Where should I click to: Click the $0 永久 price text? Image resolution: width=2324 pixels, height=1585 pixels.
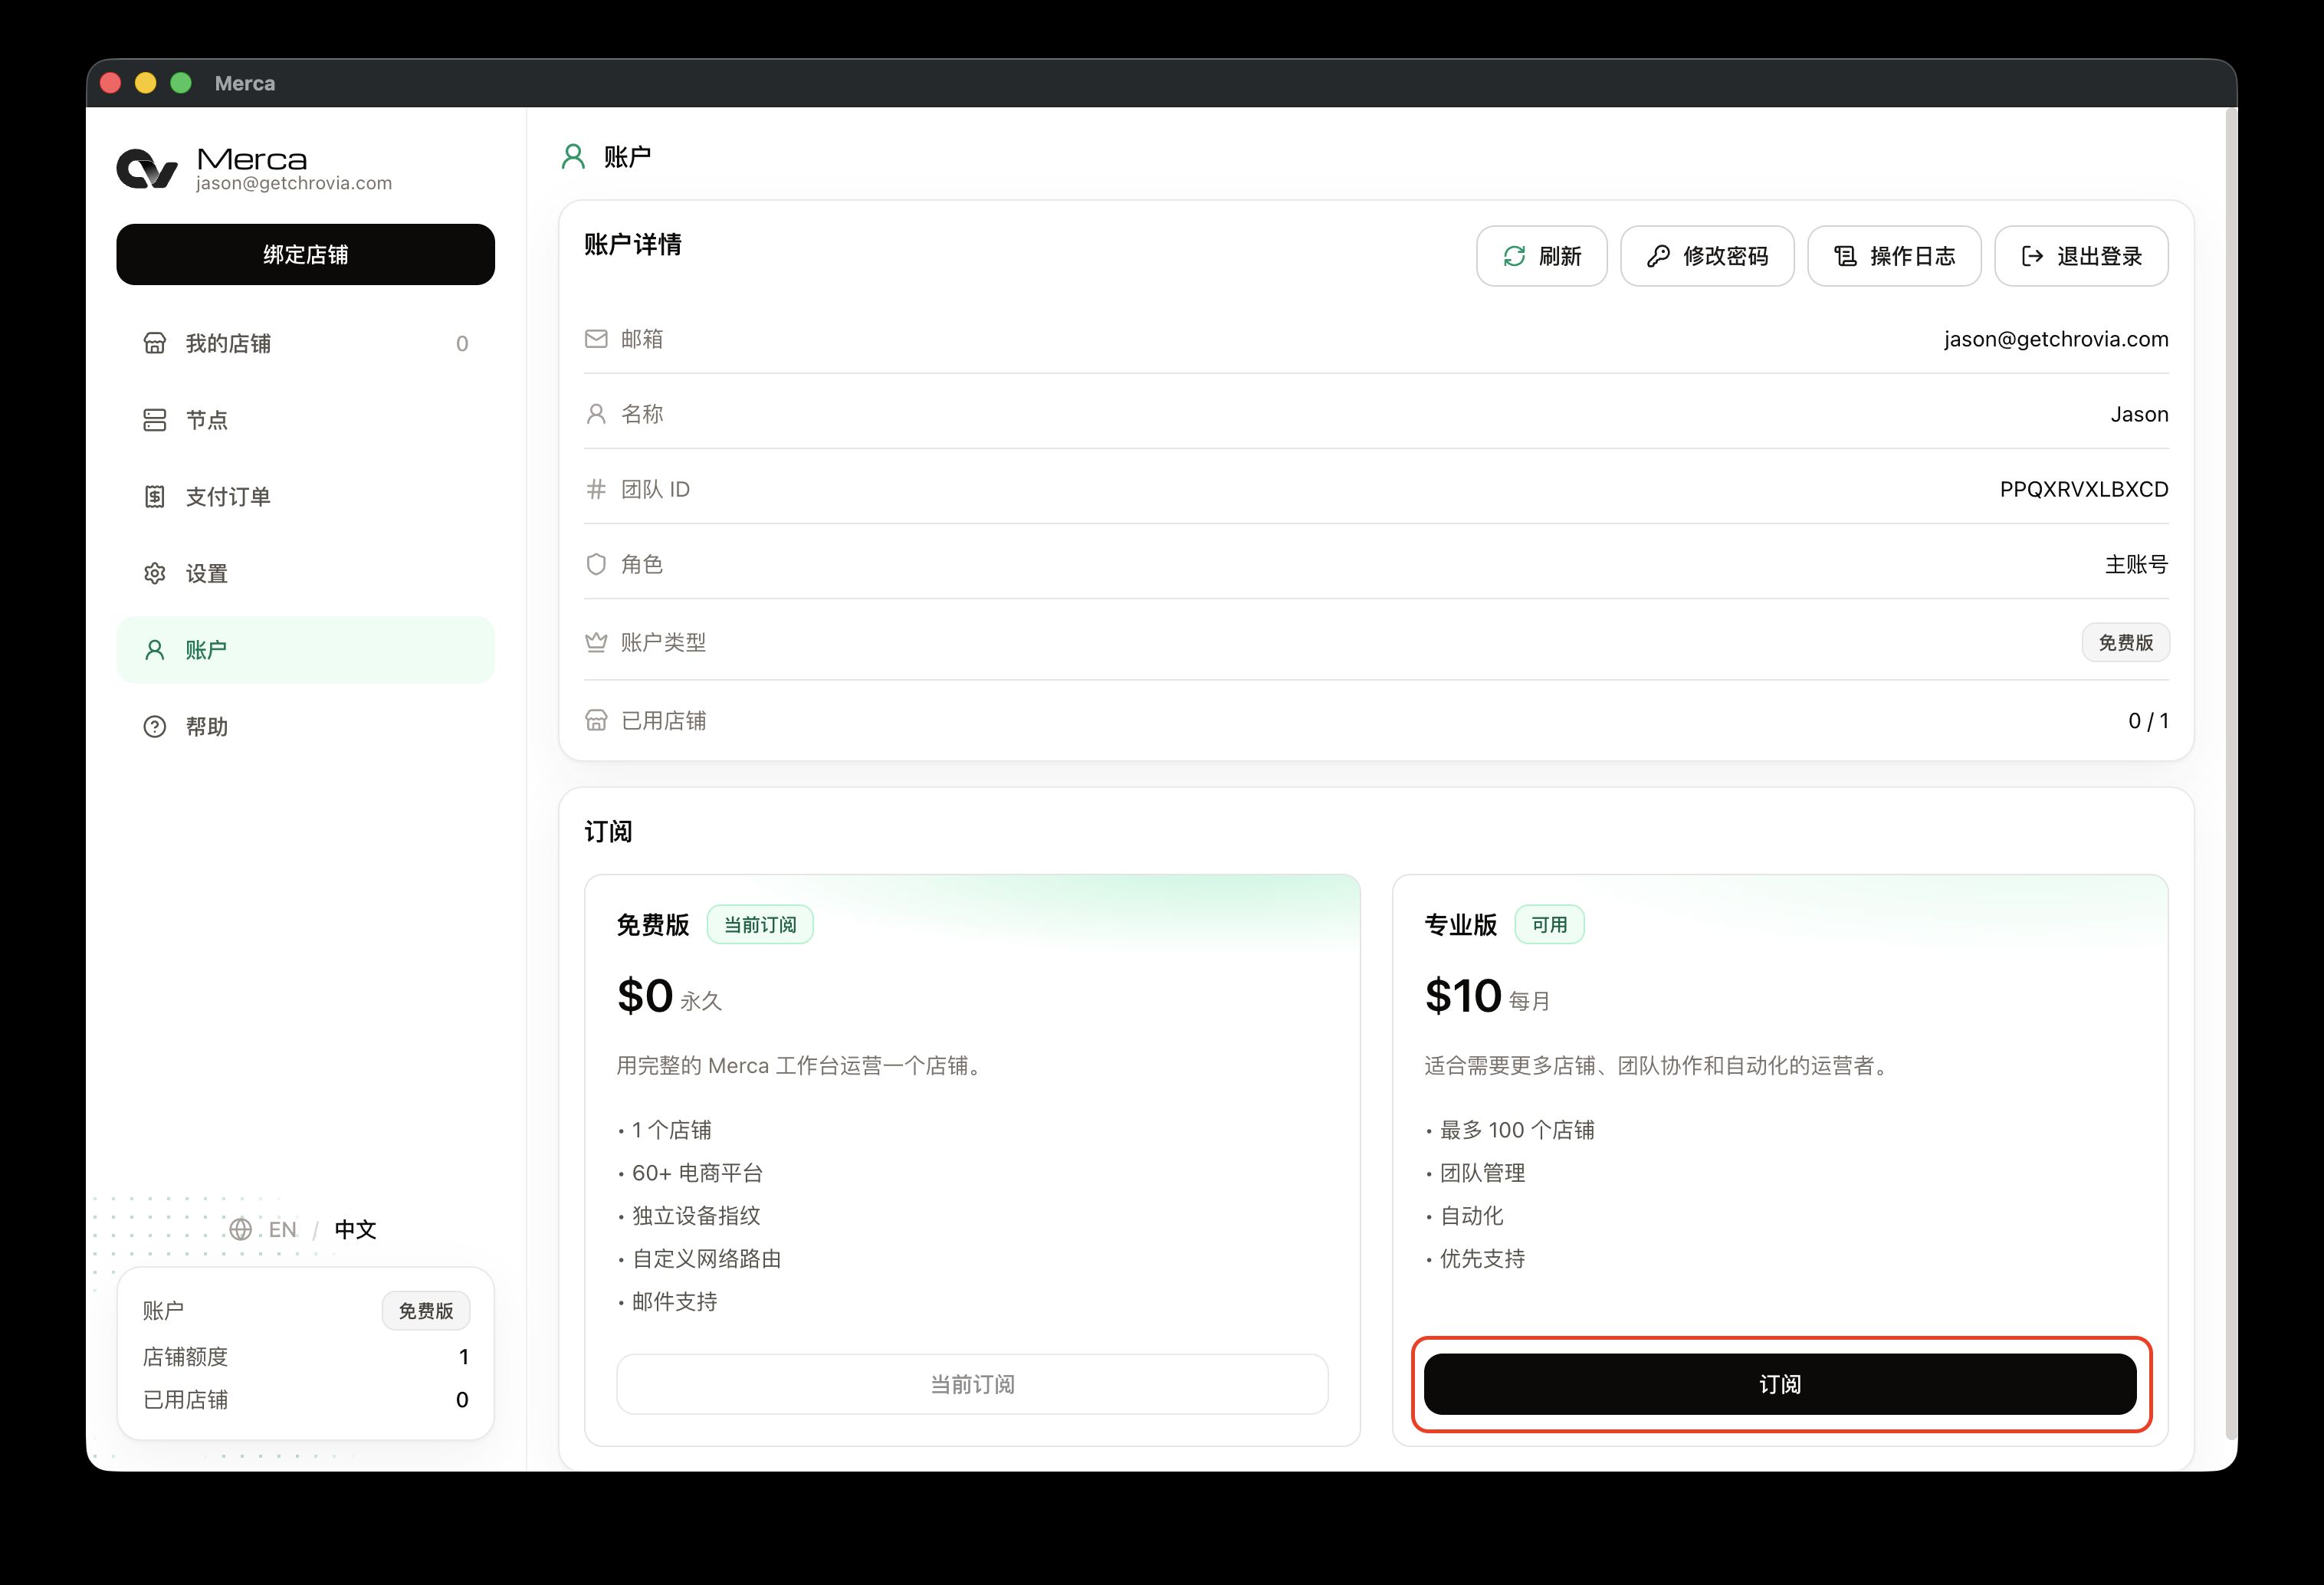pyautogui.click(x=669, y=996)
